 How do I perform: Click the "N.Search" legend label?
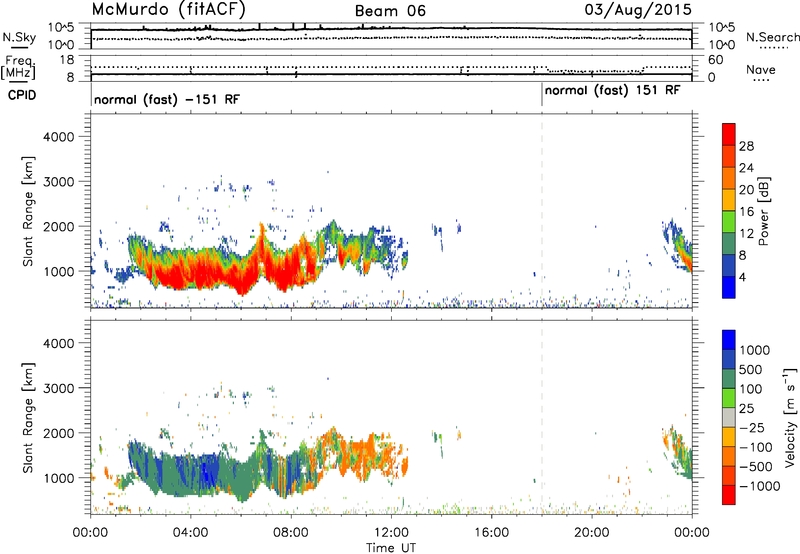click(x=772, y=37)
